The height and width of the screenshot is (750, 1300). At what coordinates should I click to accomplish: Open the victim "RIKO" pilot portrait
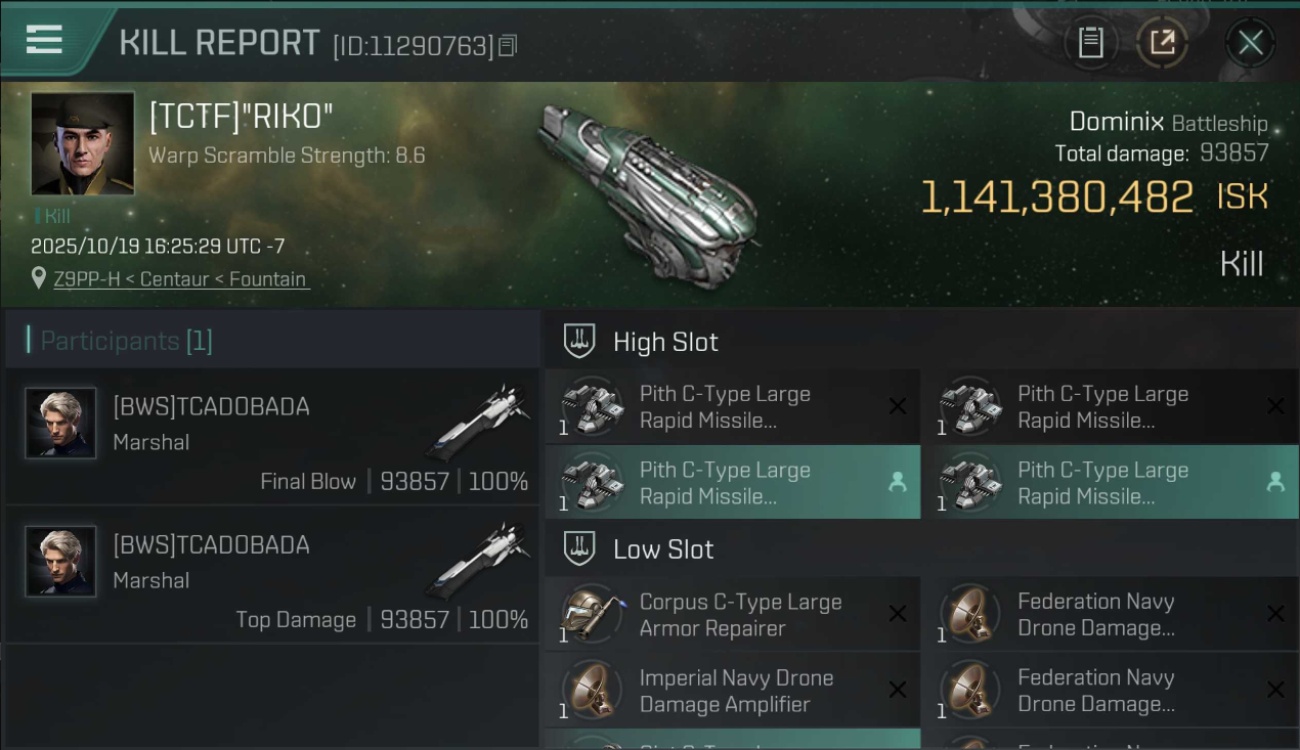(x=82, y=143)
